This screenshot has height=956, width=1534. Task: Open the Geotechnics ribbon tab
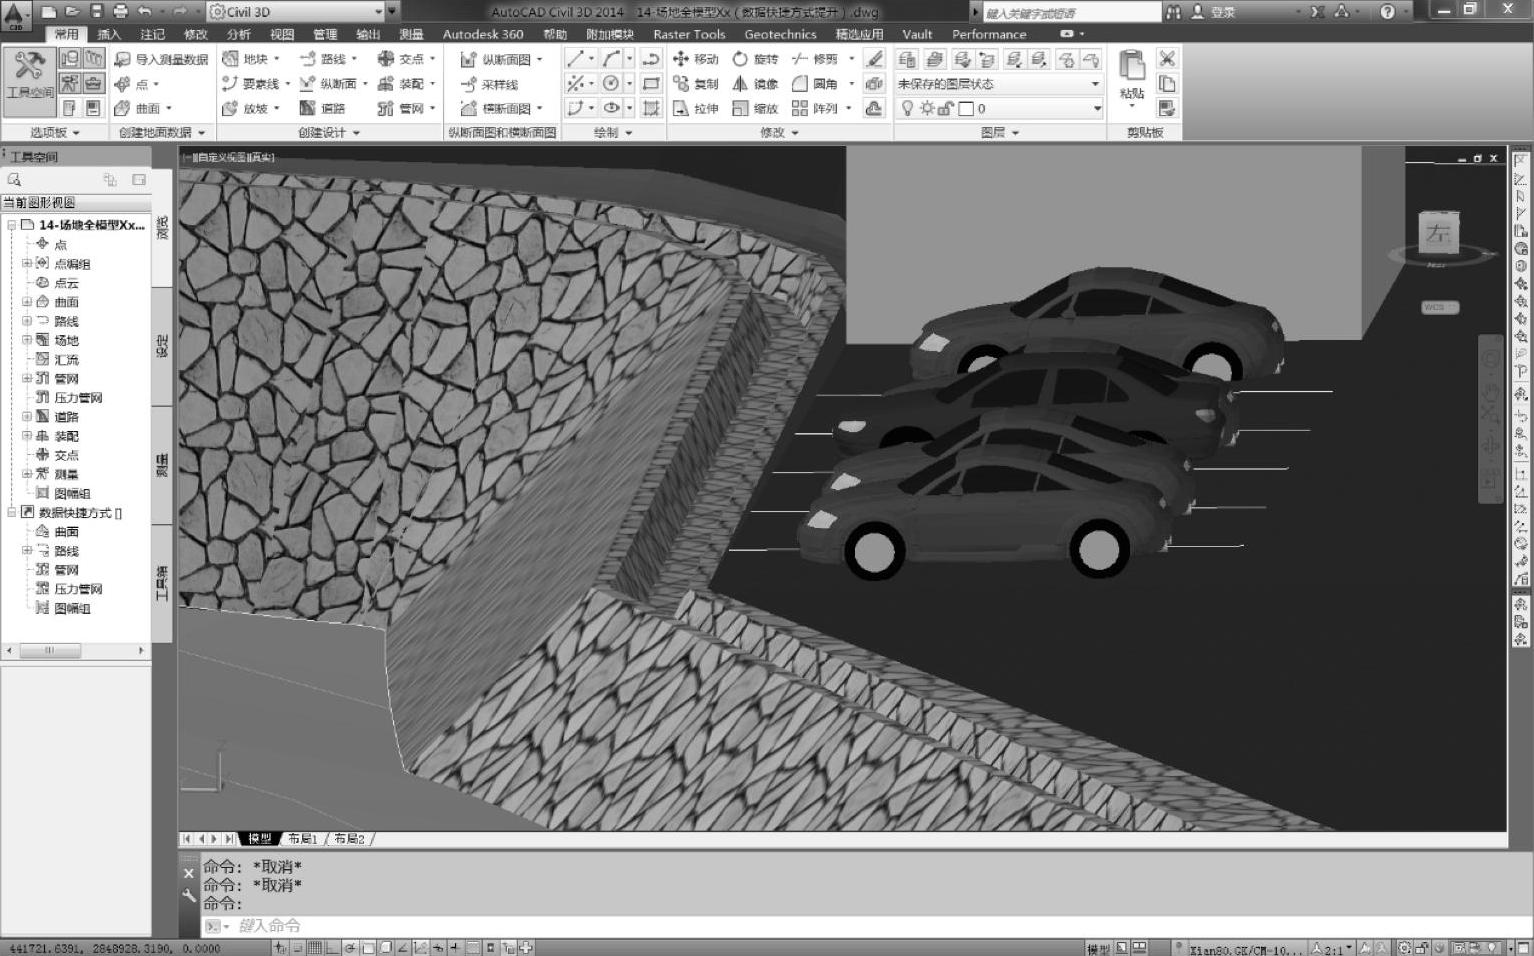click(x=780, y=34)
